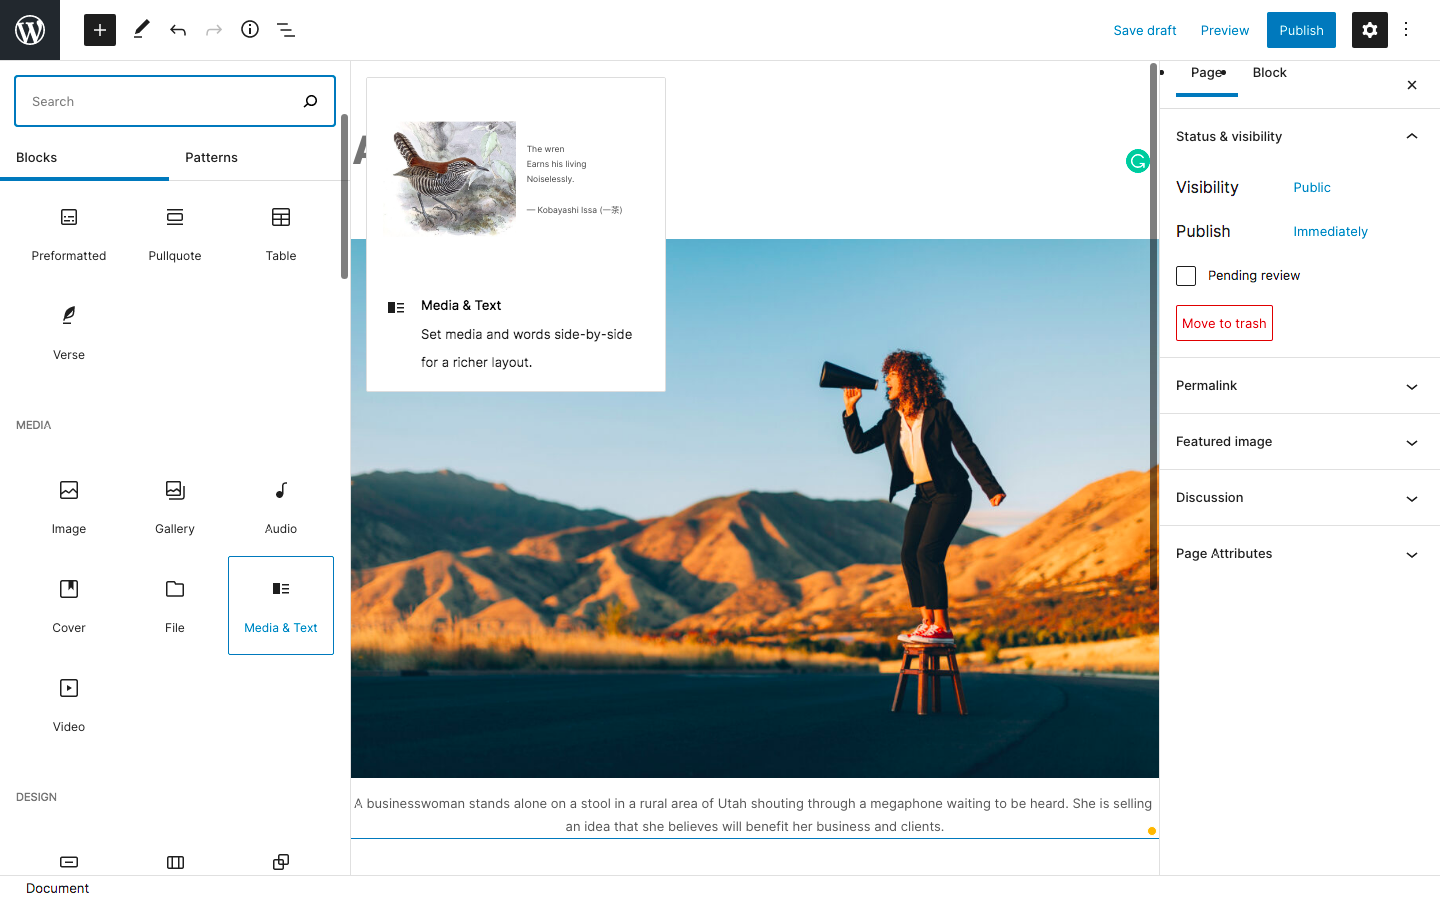This screenshot has width=1440, height=900.
Task: Click the Move to trash button
Action: [1224, 323]
